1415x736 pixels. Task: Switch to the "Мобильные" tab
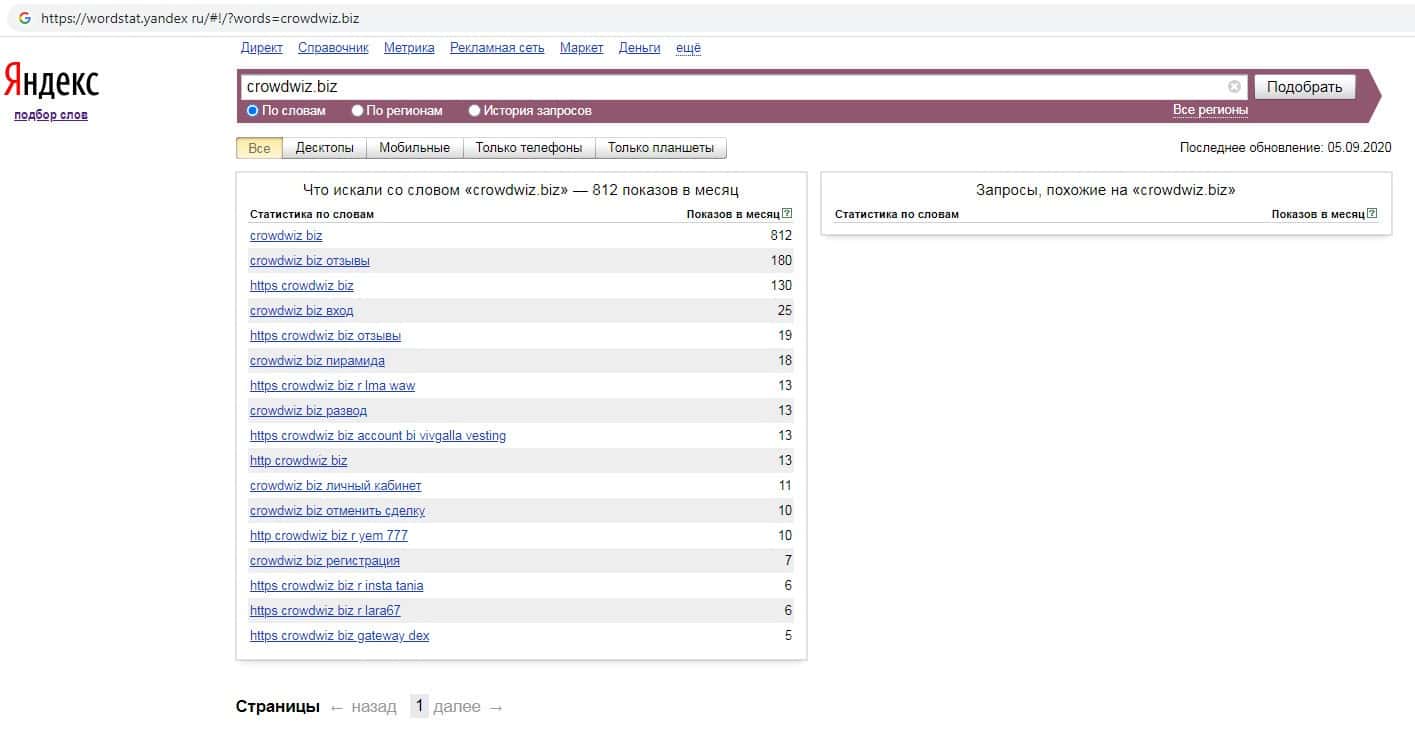414,148
